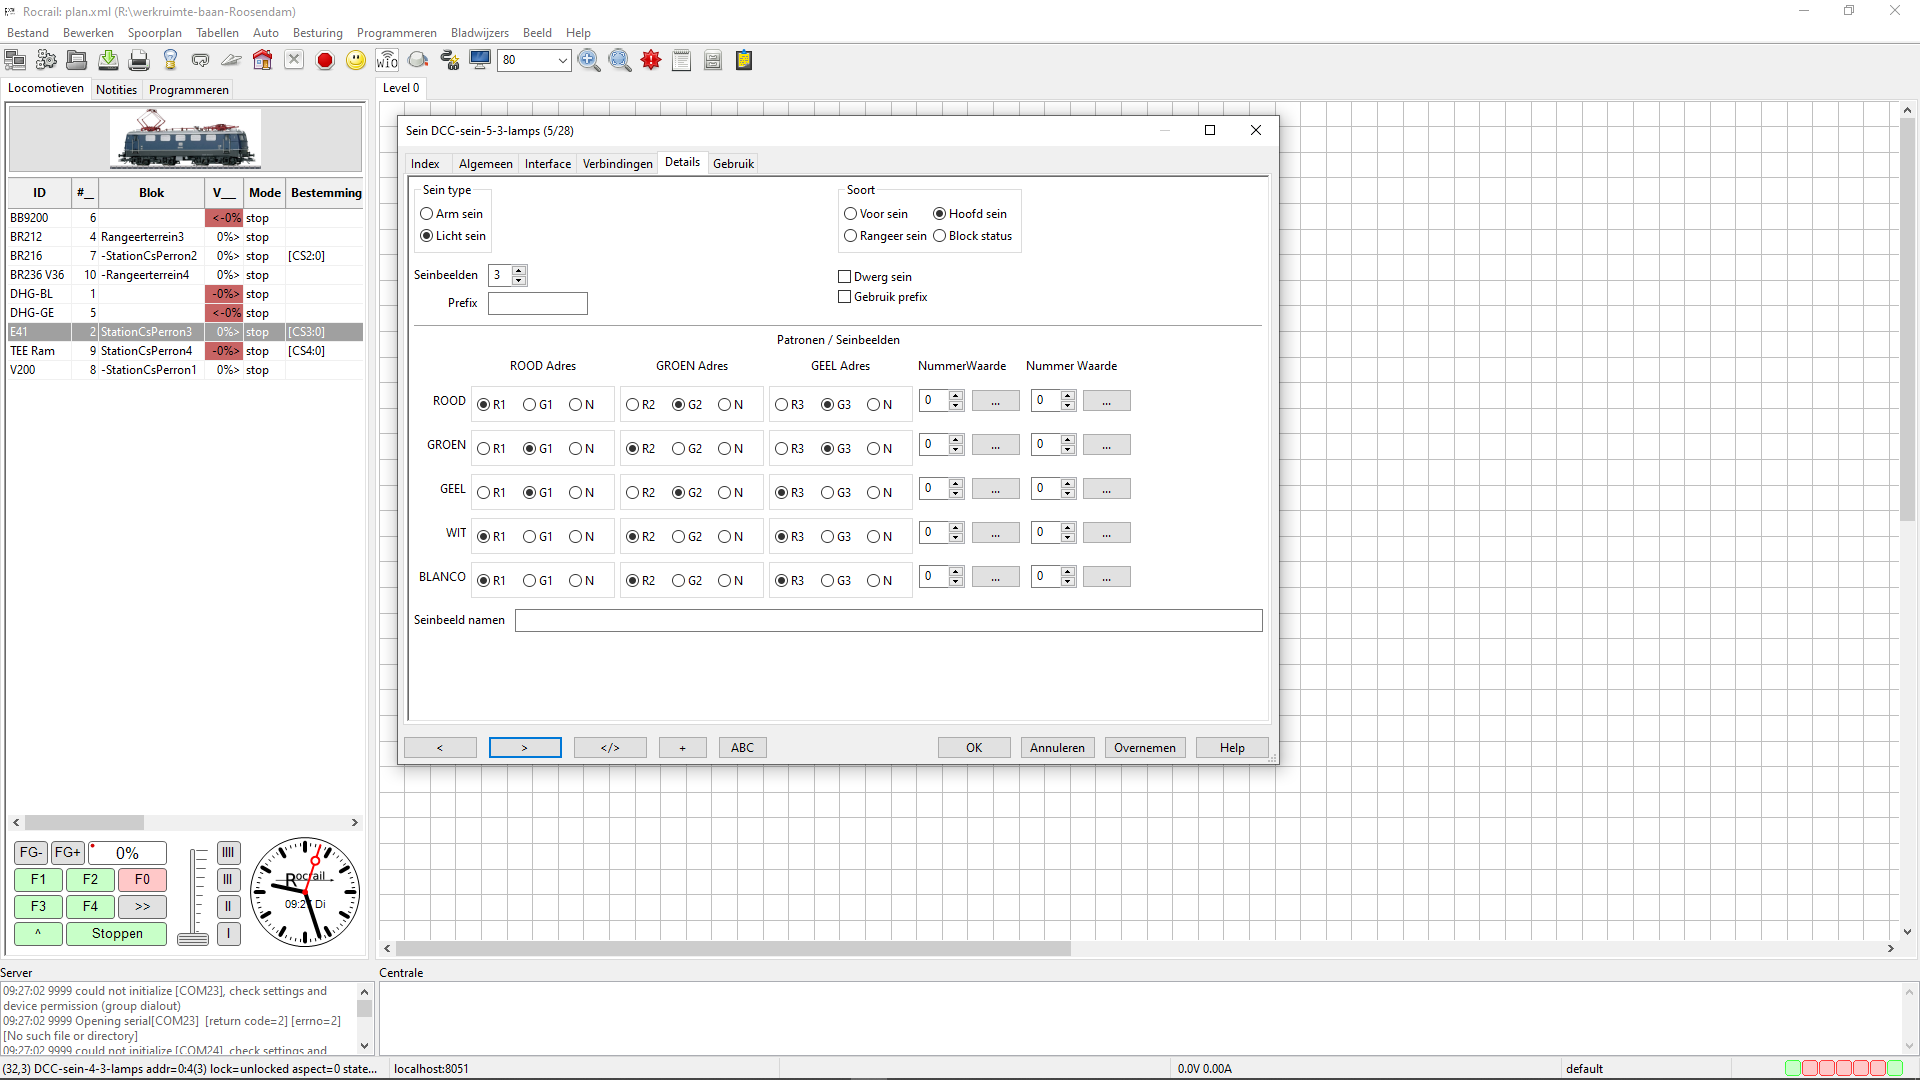Check the Gebruik prefix checkbox
The height and width of the screenshot is (1080, 1920).
(x=845, y=297)
